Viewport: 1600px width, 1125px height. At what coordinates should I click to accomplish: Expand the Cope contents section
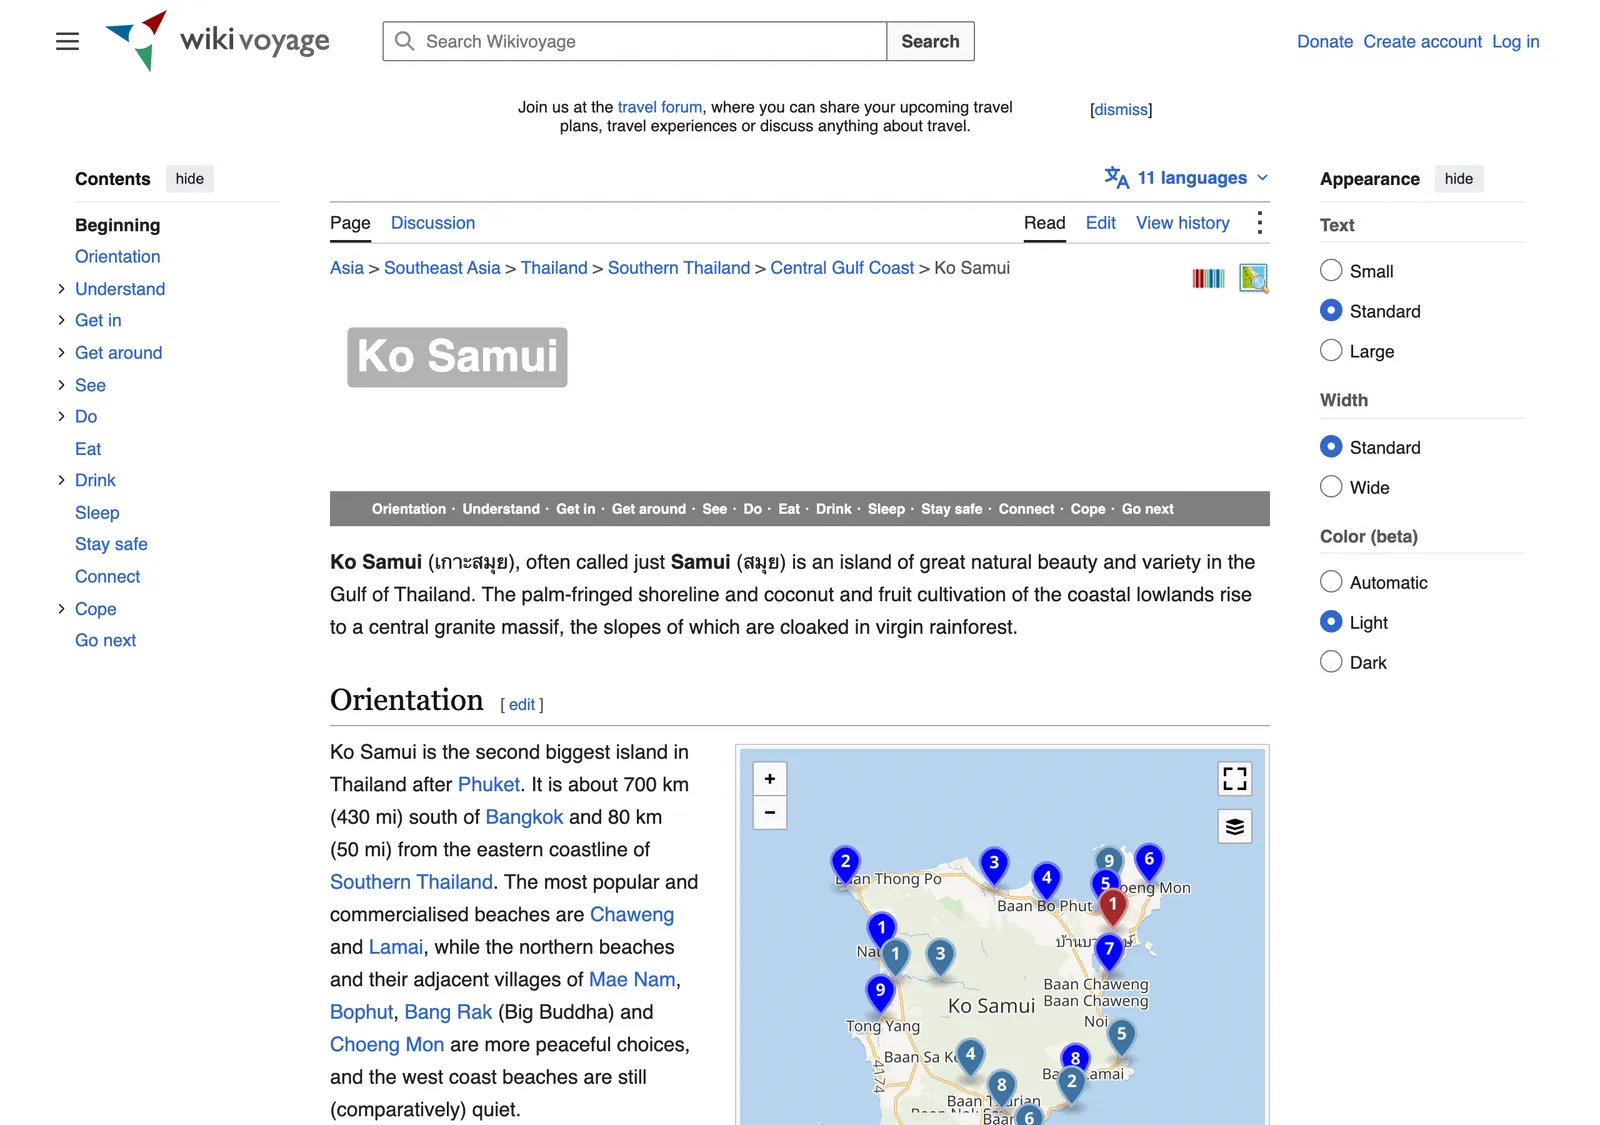[61, 609]
